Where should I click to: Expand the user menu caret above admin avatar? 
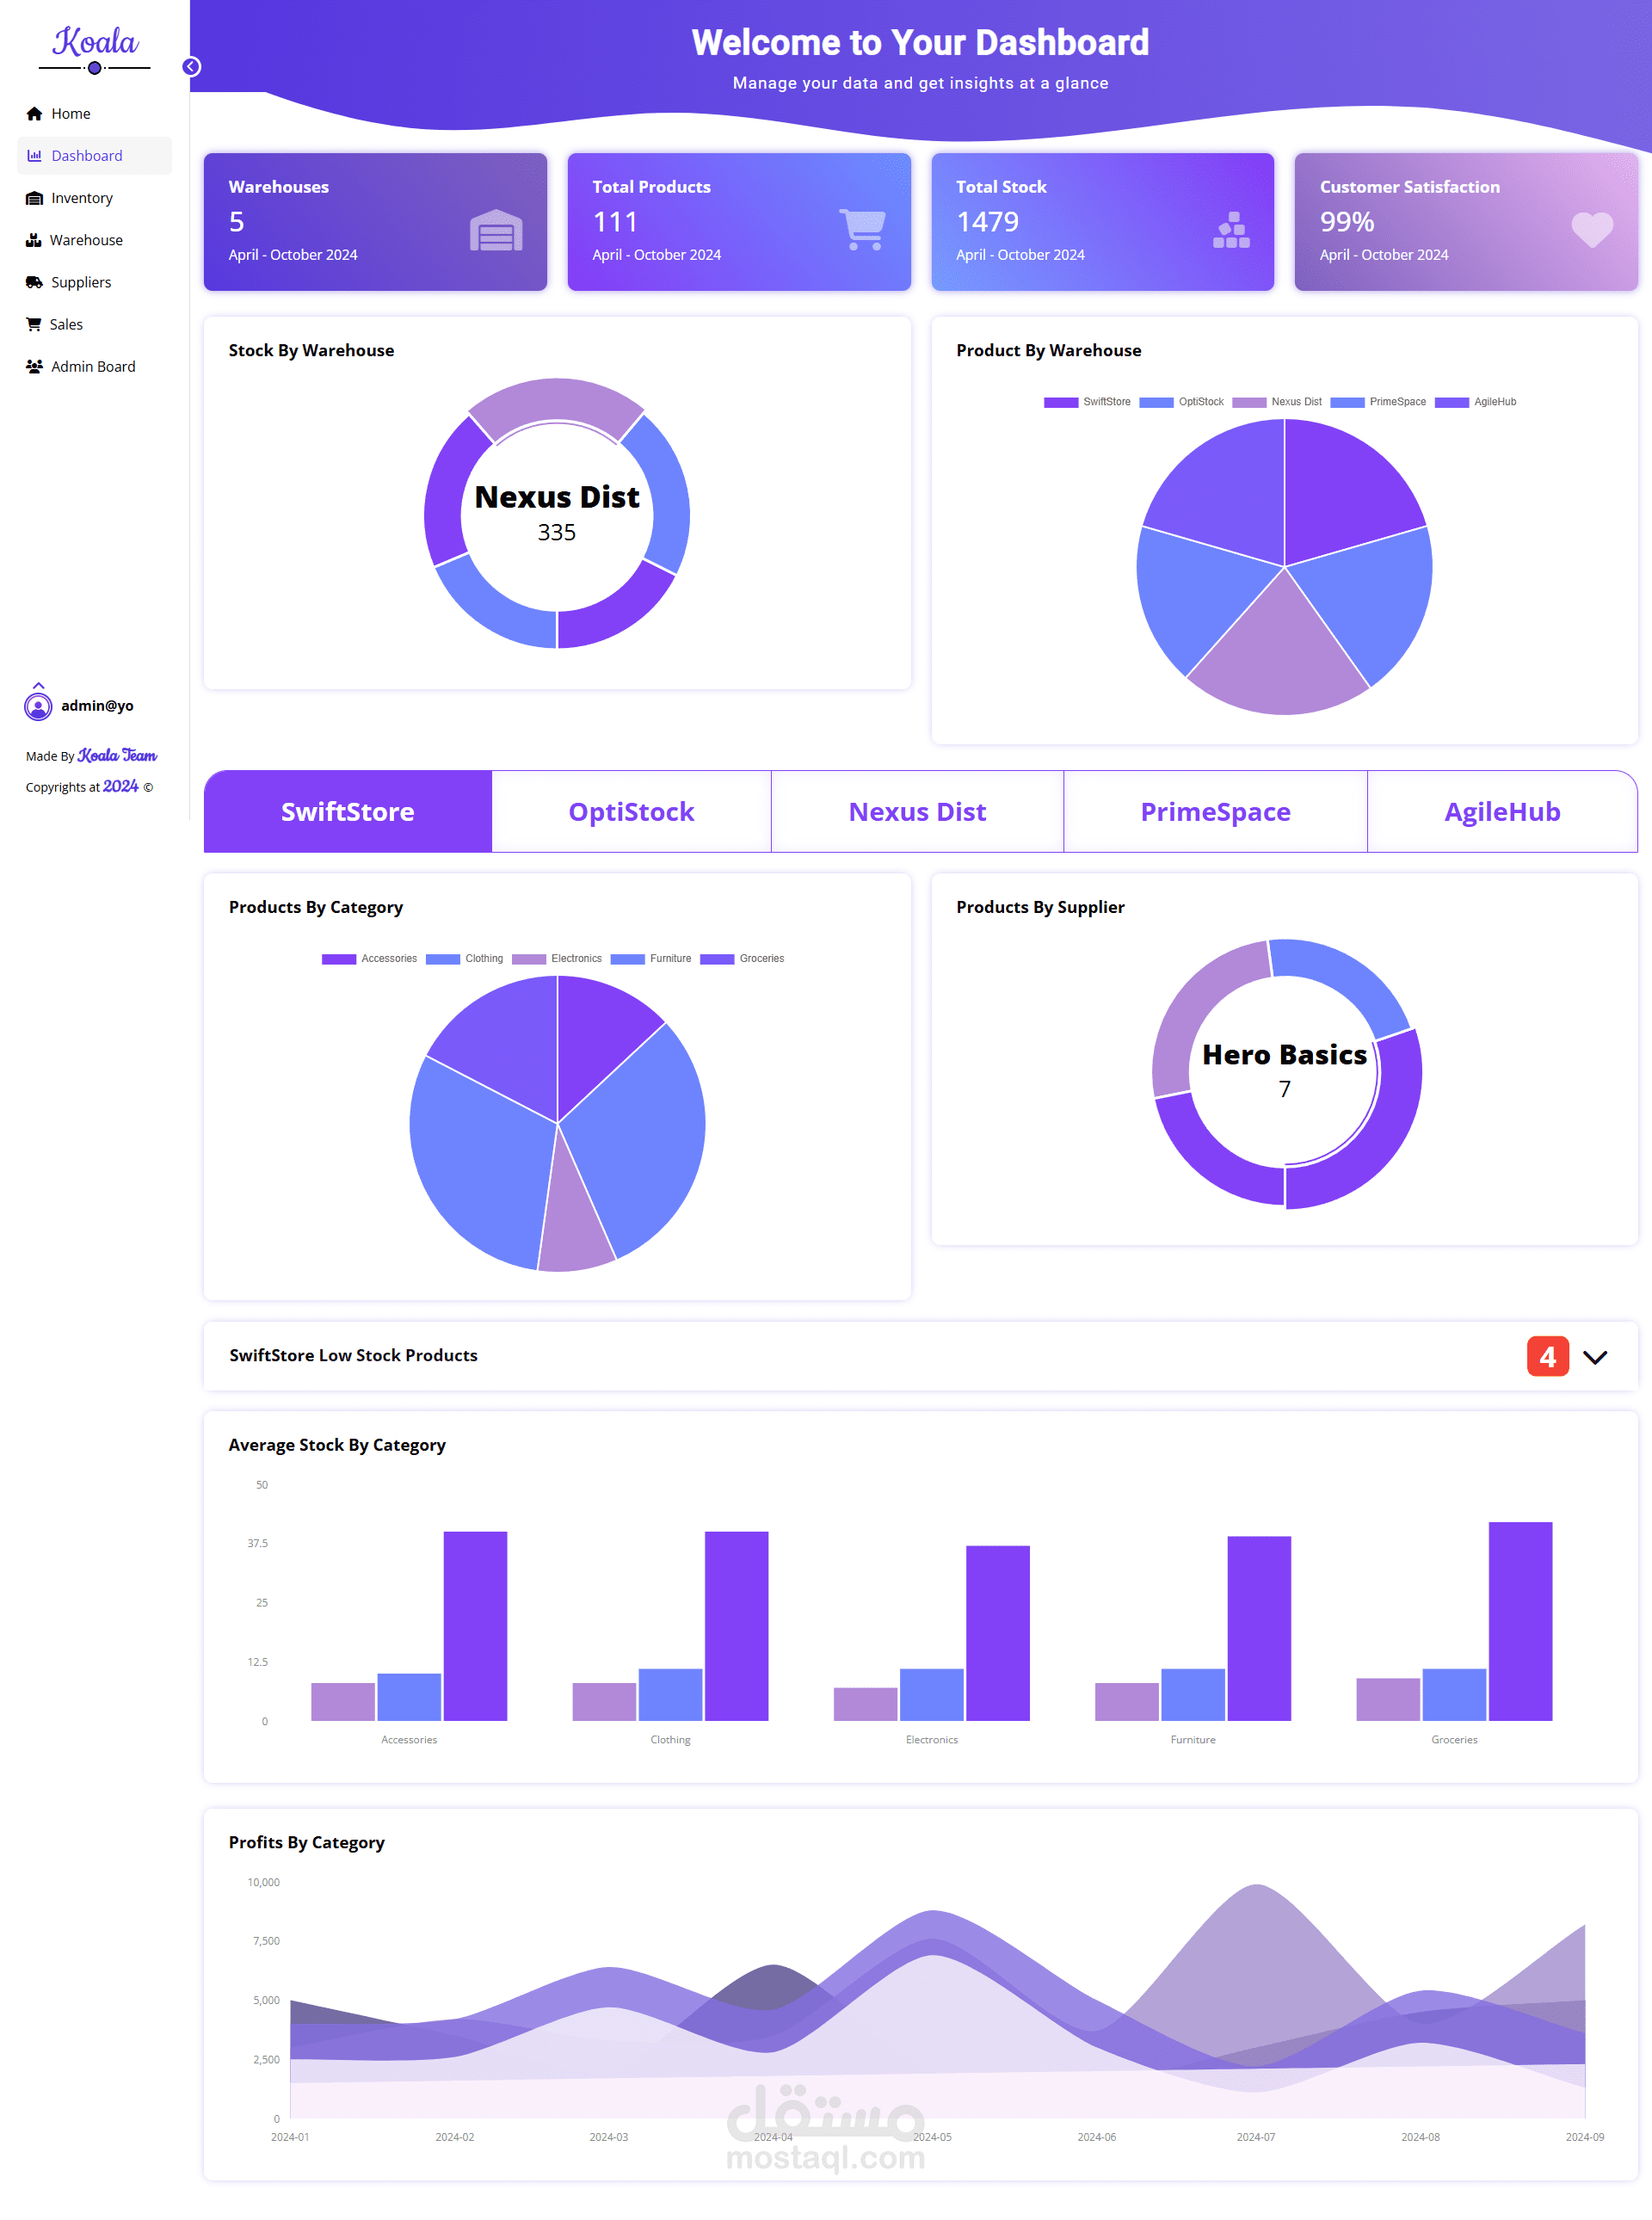tap(38, 686)
